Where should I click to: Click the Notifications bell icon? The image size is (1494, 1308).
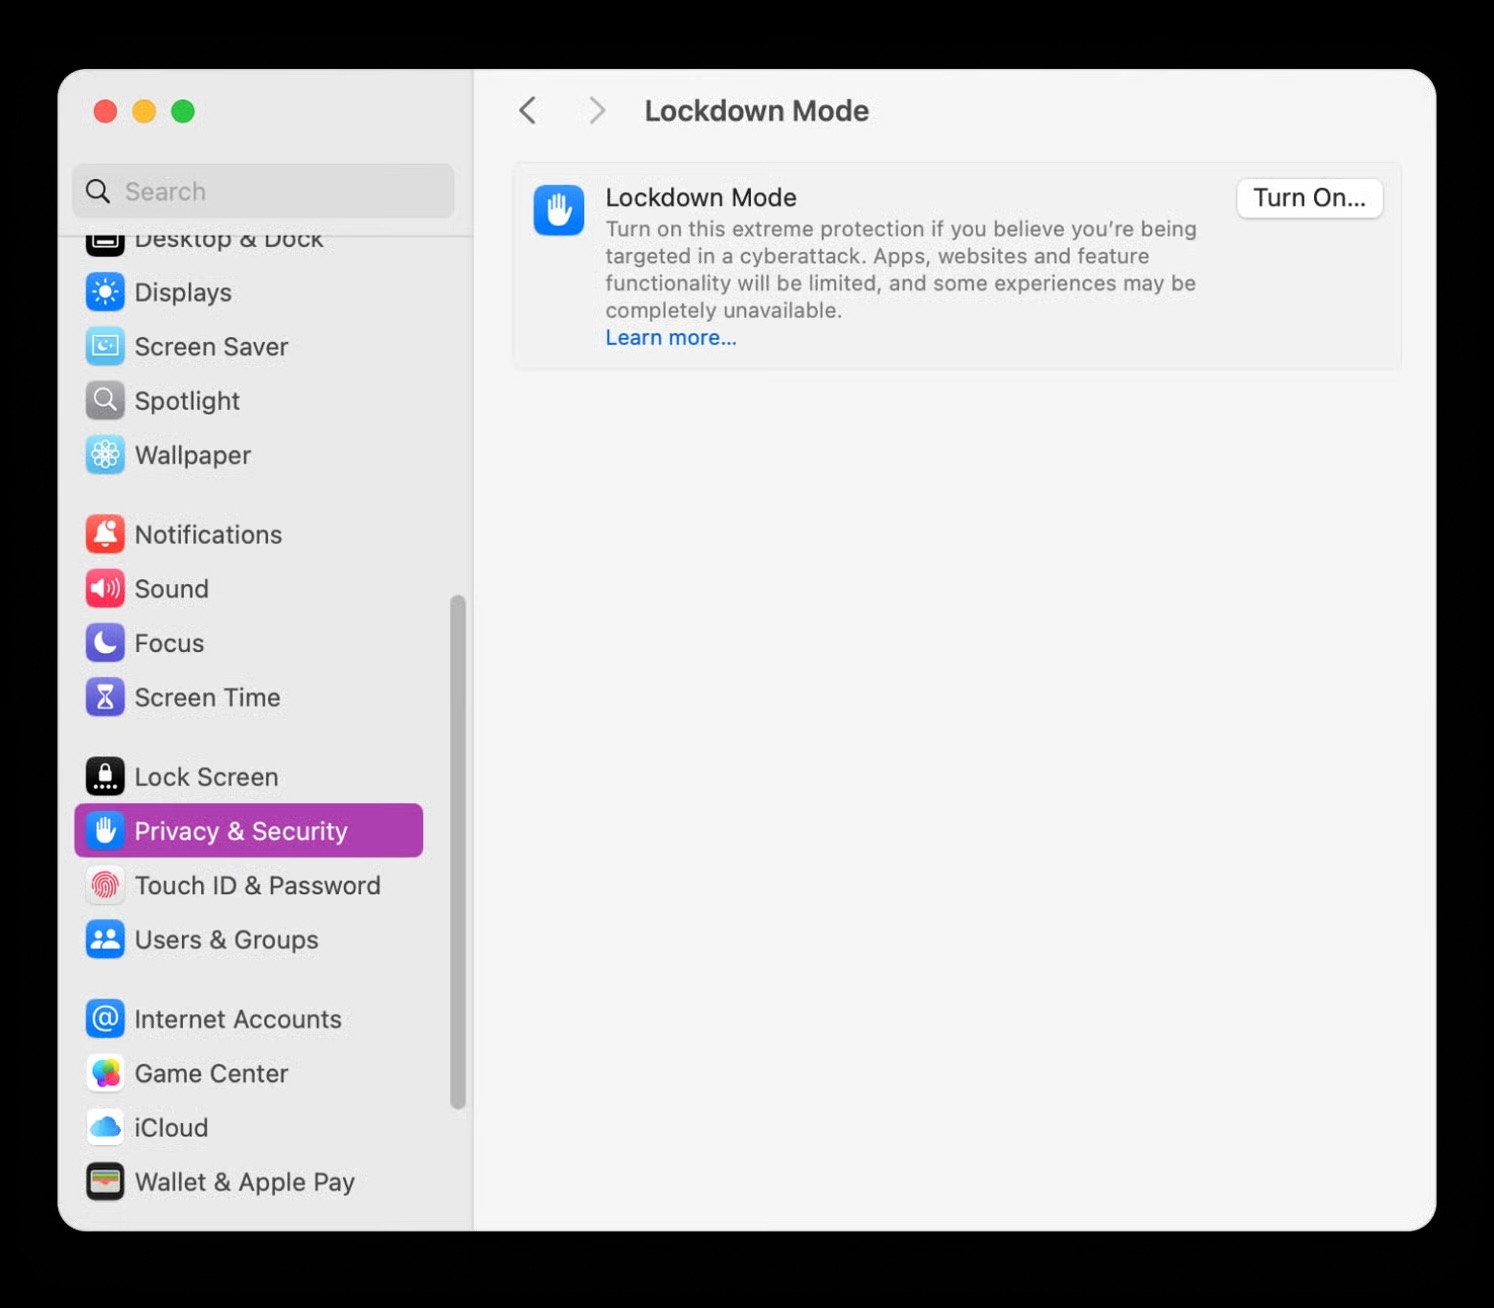coord(105,534)
